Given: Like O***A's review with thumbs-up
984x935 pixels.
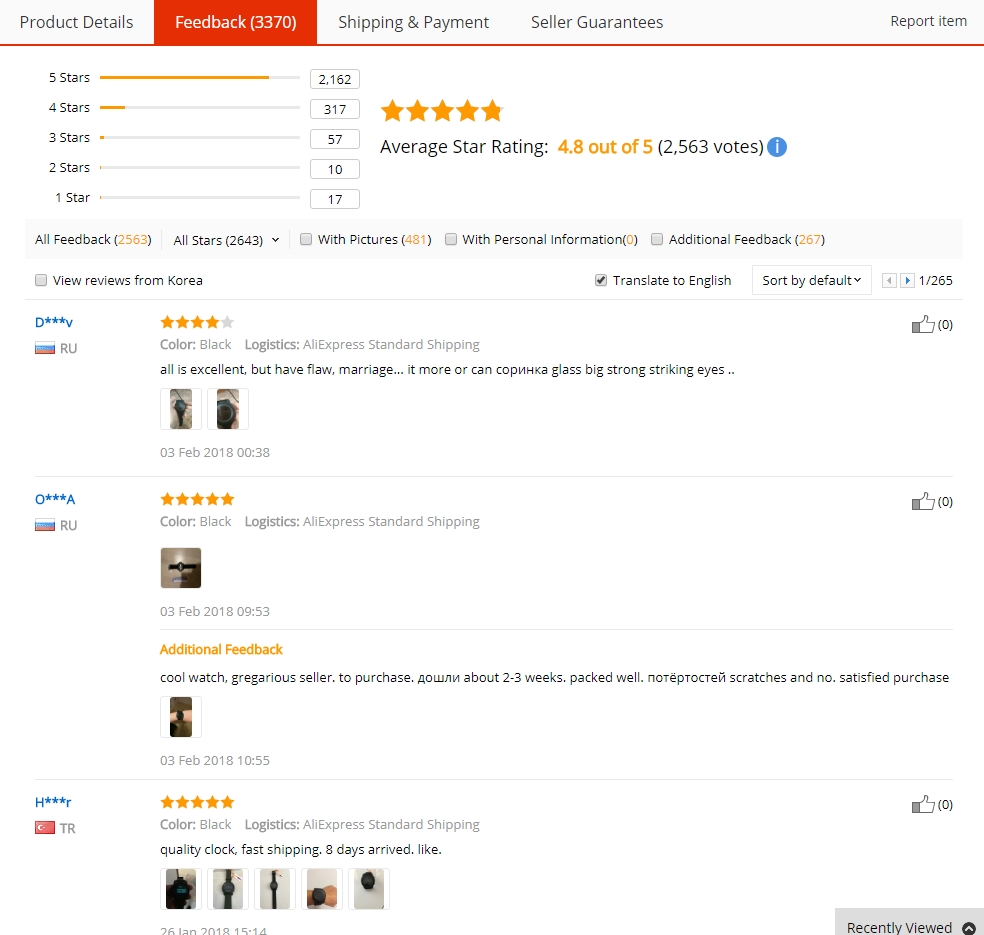Looking at the screenshot, I should point(922,501).
